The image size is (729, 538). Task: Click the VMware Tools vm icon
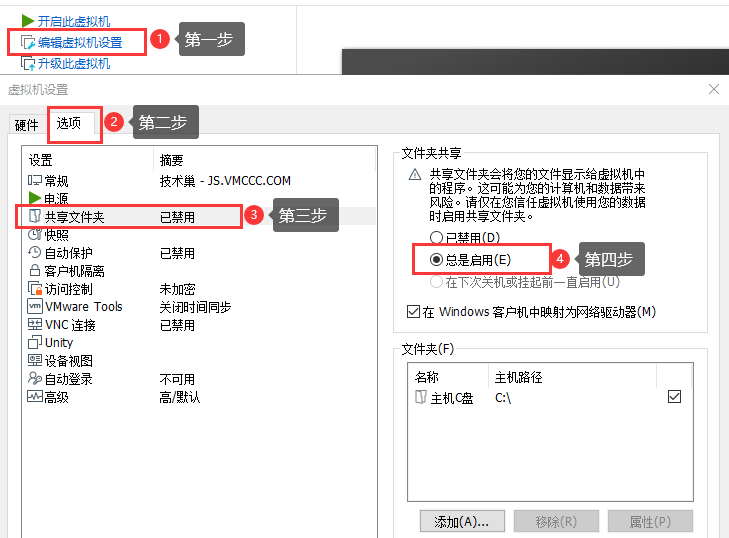click(x=35, y=306)
